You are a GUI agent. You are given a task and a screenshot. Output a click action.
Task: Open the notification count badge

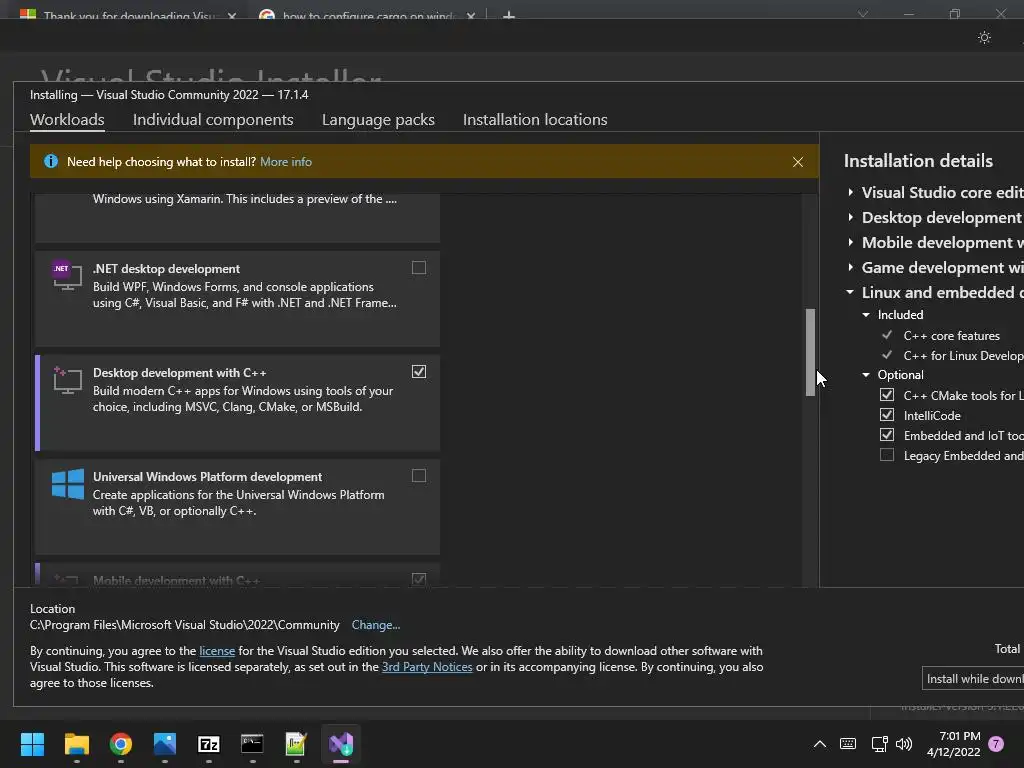[996, 744]
